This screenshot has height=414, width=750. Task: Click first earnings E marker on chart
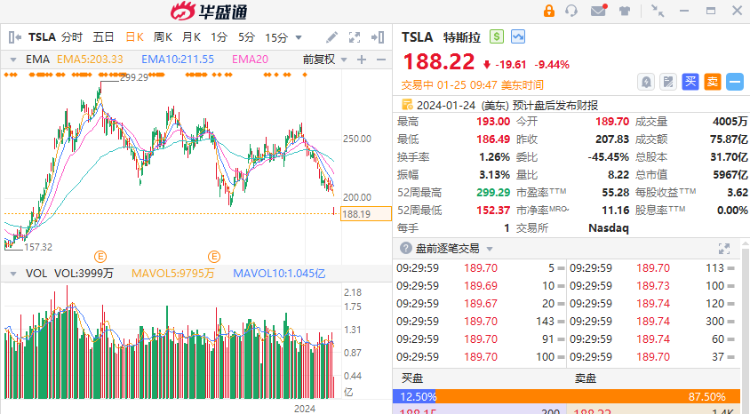100,257
